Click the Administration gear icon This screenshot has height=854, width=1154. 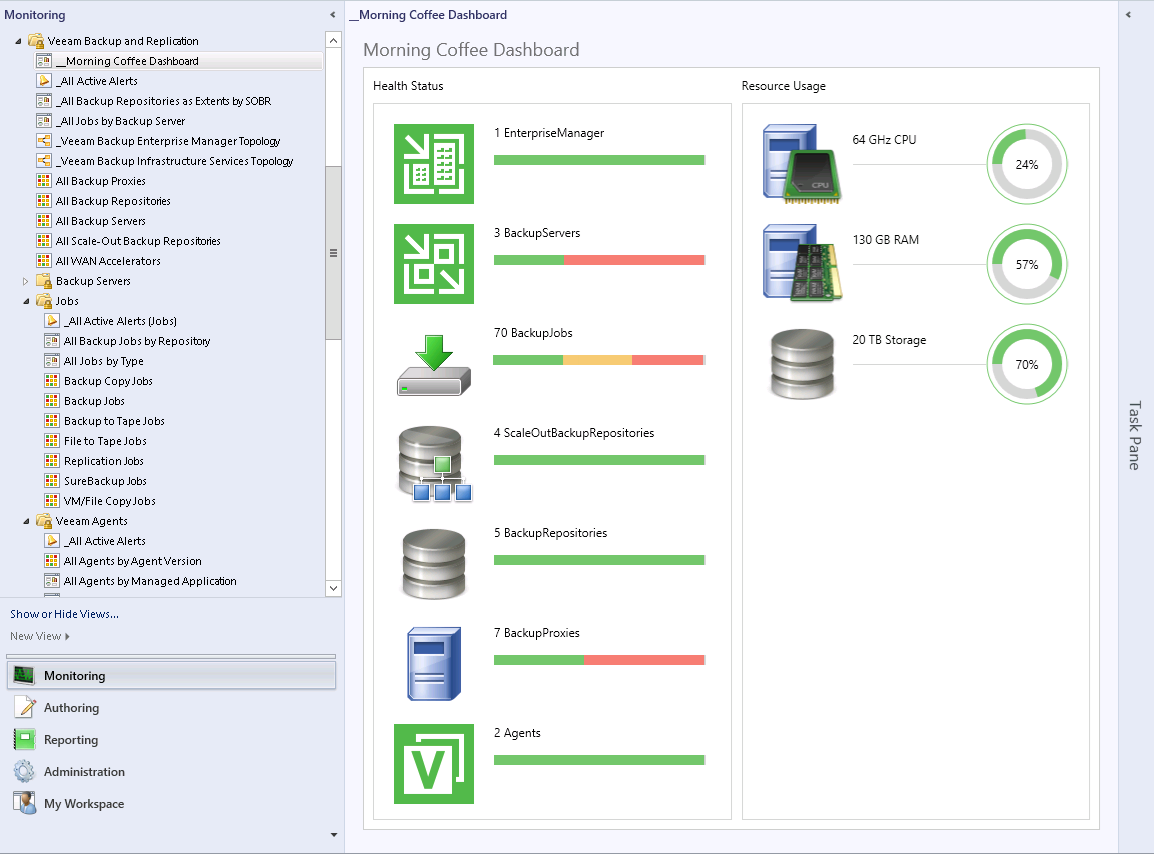point(24,772)
